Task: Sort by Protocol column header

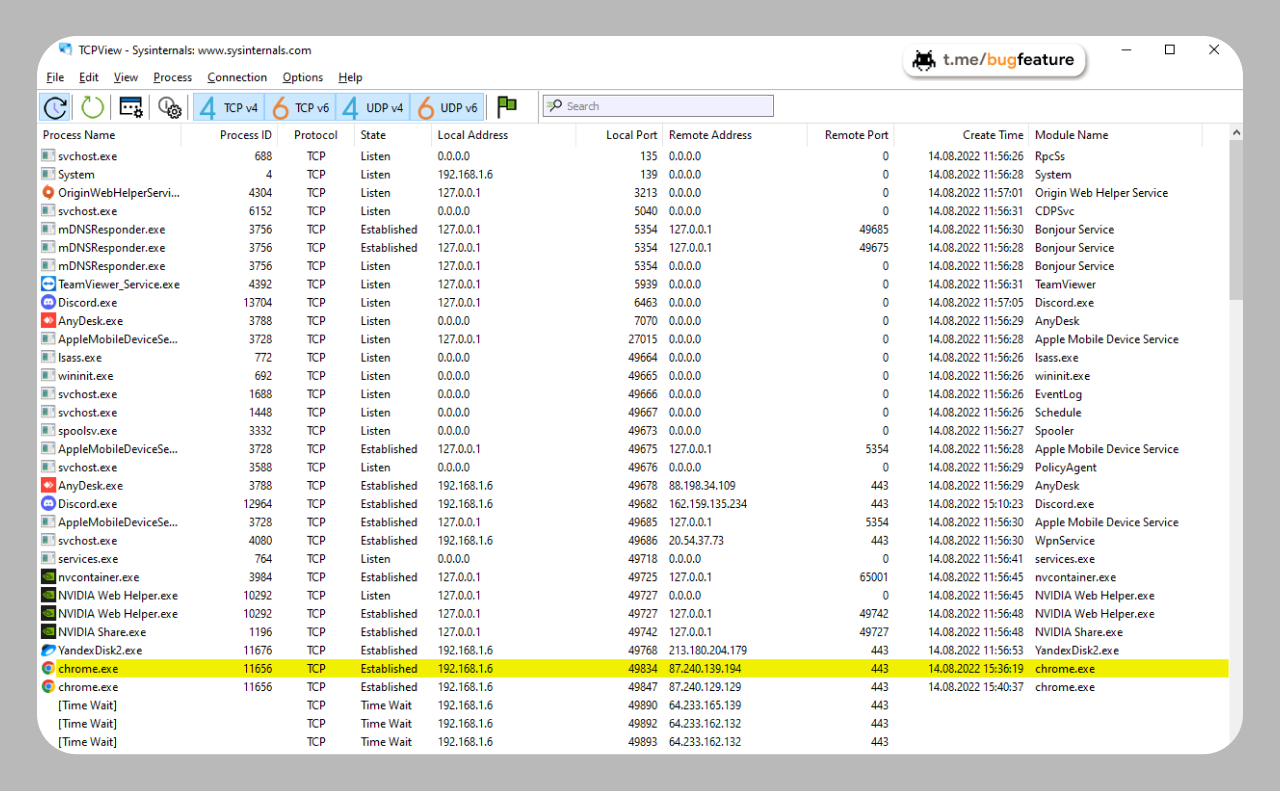Action: (x=316, y=135)
